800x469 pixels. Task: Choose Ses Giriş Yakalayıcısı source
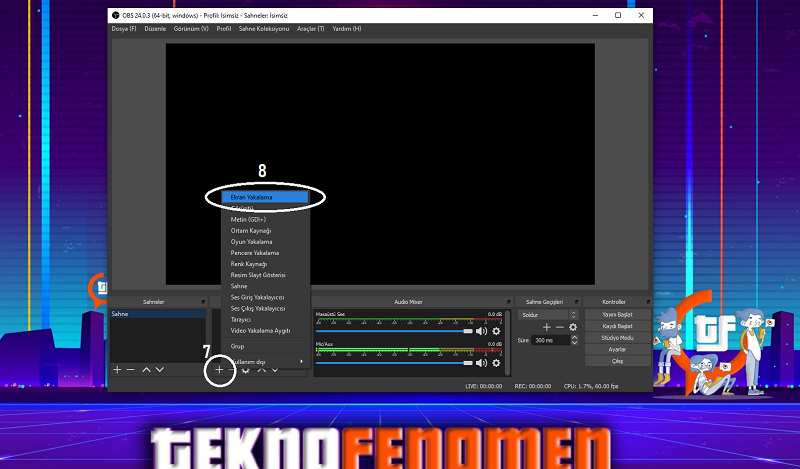pyautogui.click(x=265, y=297)
